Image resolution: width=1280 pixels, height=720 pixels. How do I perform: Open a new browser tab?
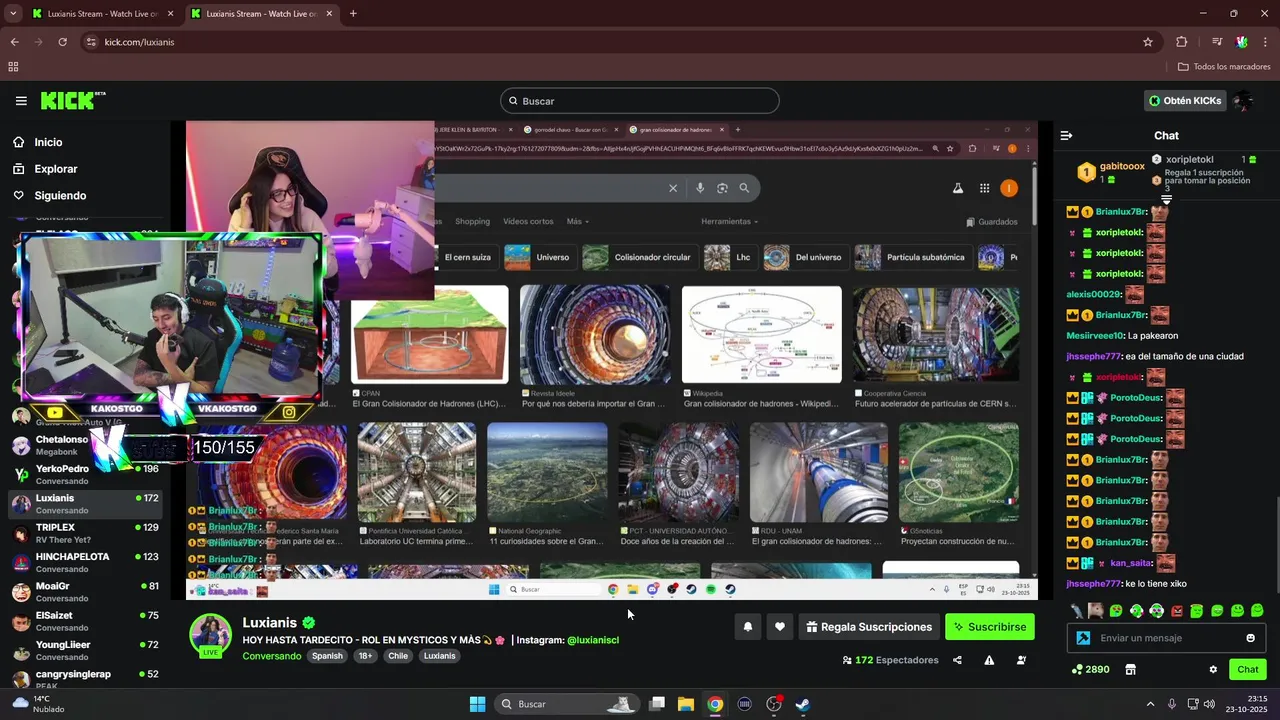click(x=353, y=14)
